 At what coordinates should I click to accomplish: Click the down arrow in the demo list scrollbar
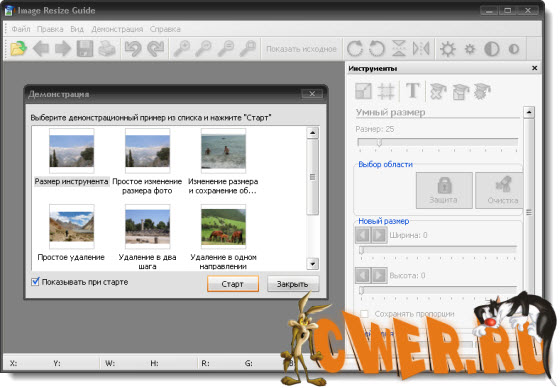[x=312, y=264]
